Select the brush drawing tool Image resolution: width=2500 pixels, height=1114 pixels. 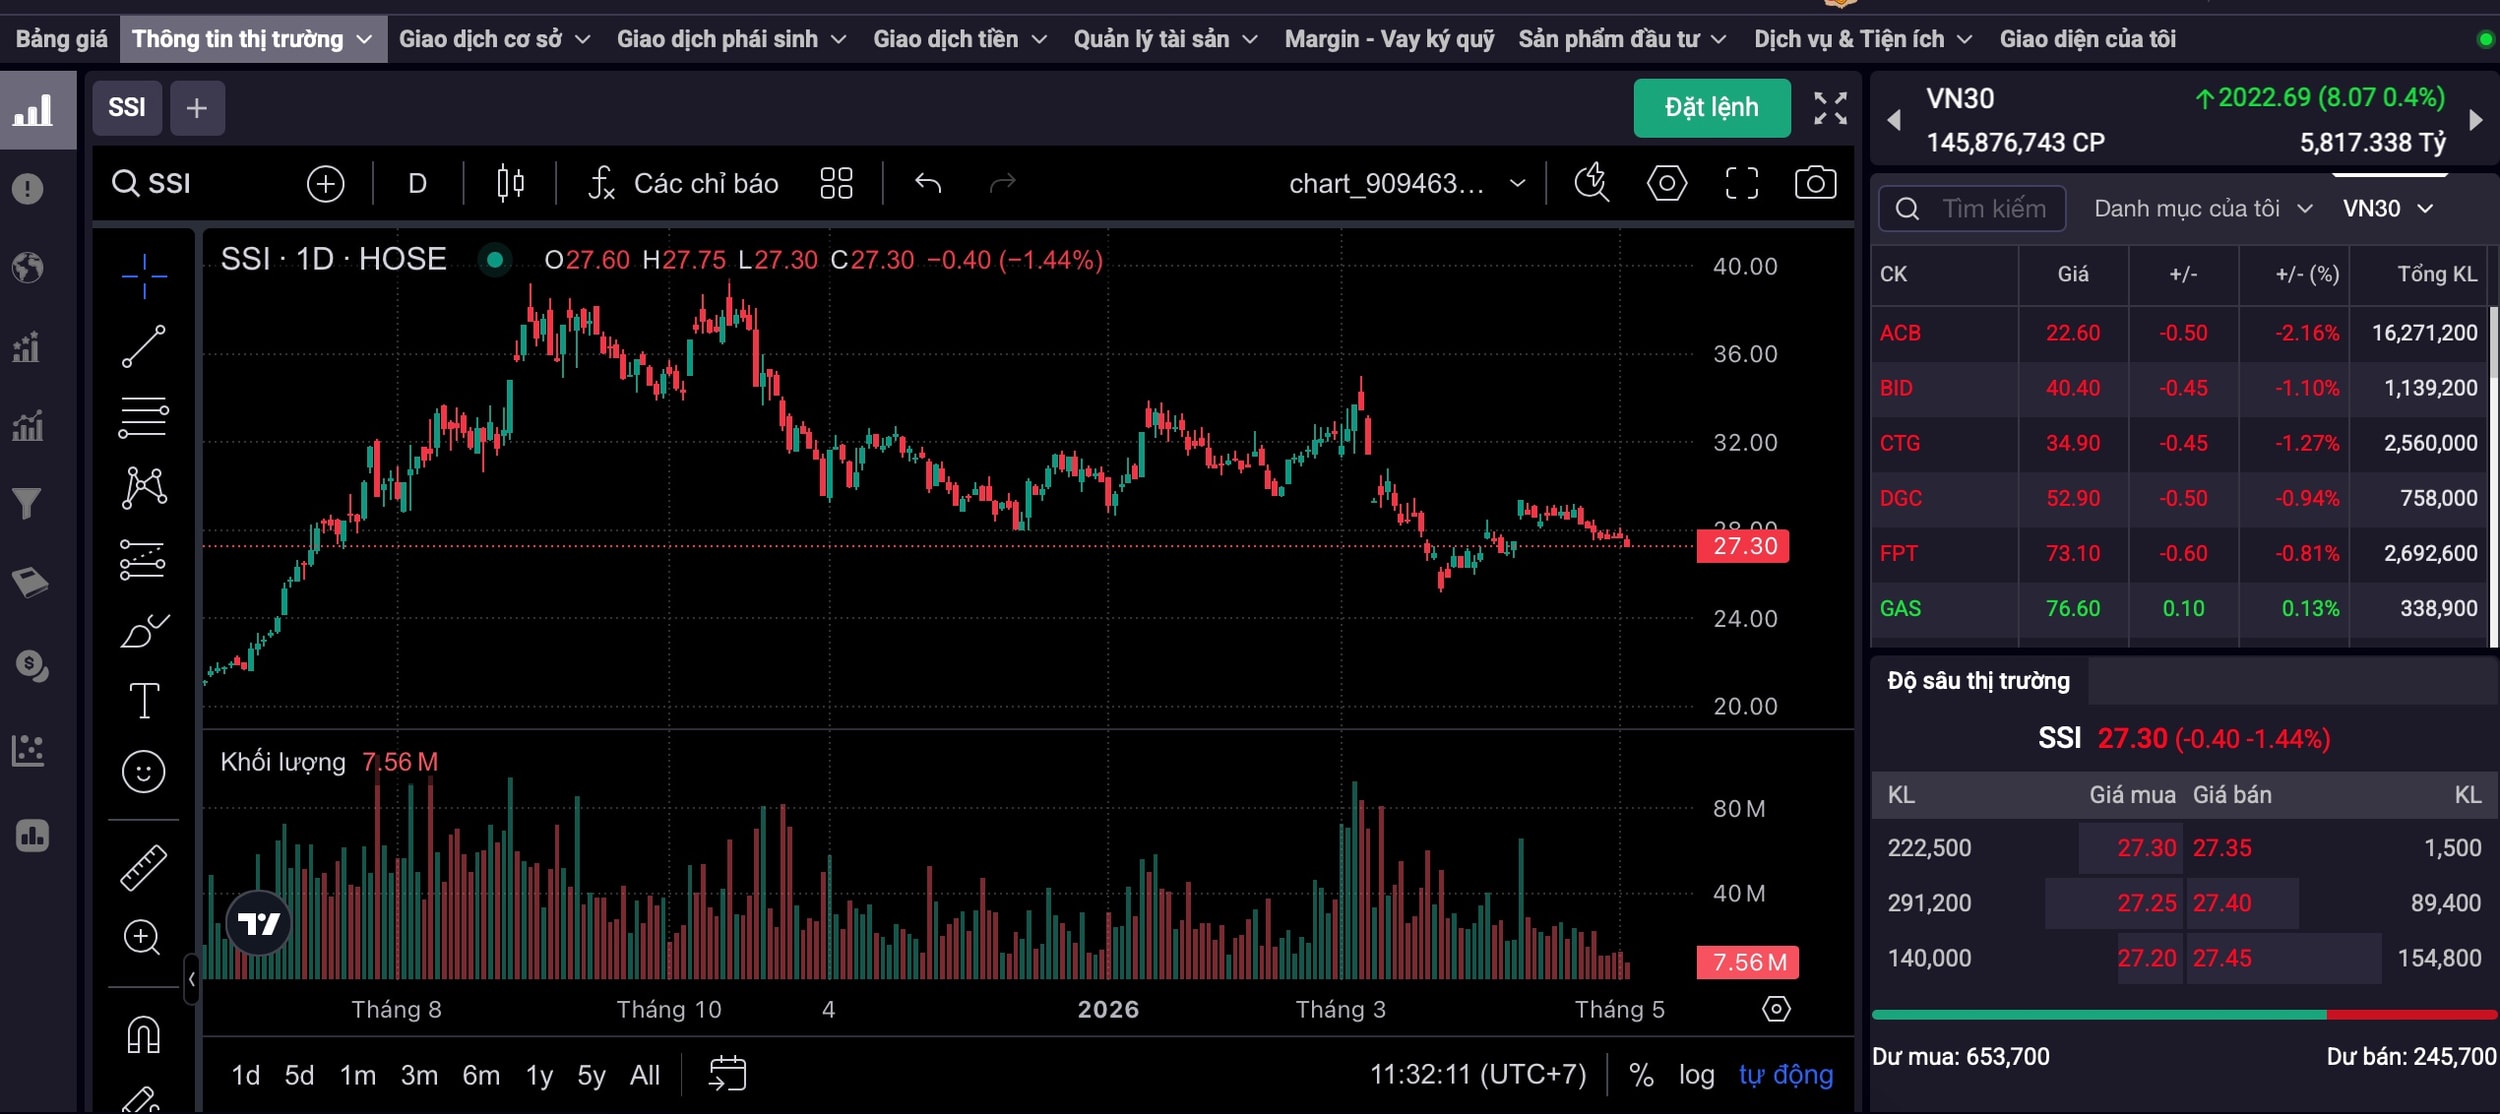[x=144, y=631]
